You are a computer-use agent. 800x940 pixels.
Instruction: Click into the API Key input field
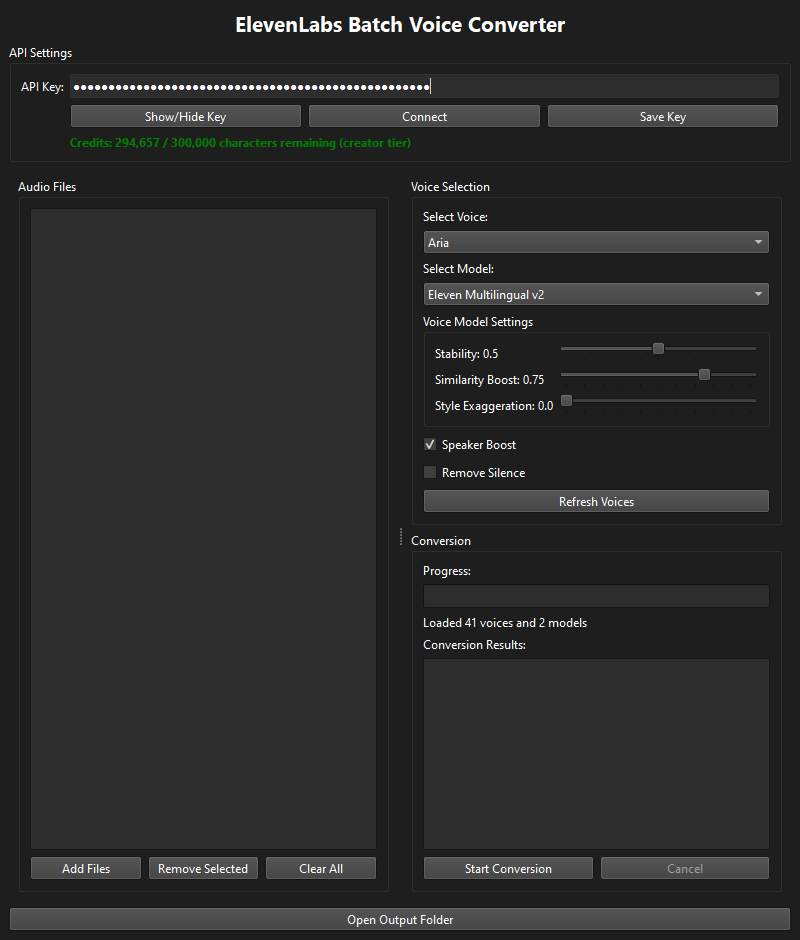[x=424, y=87]
